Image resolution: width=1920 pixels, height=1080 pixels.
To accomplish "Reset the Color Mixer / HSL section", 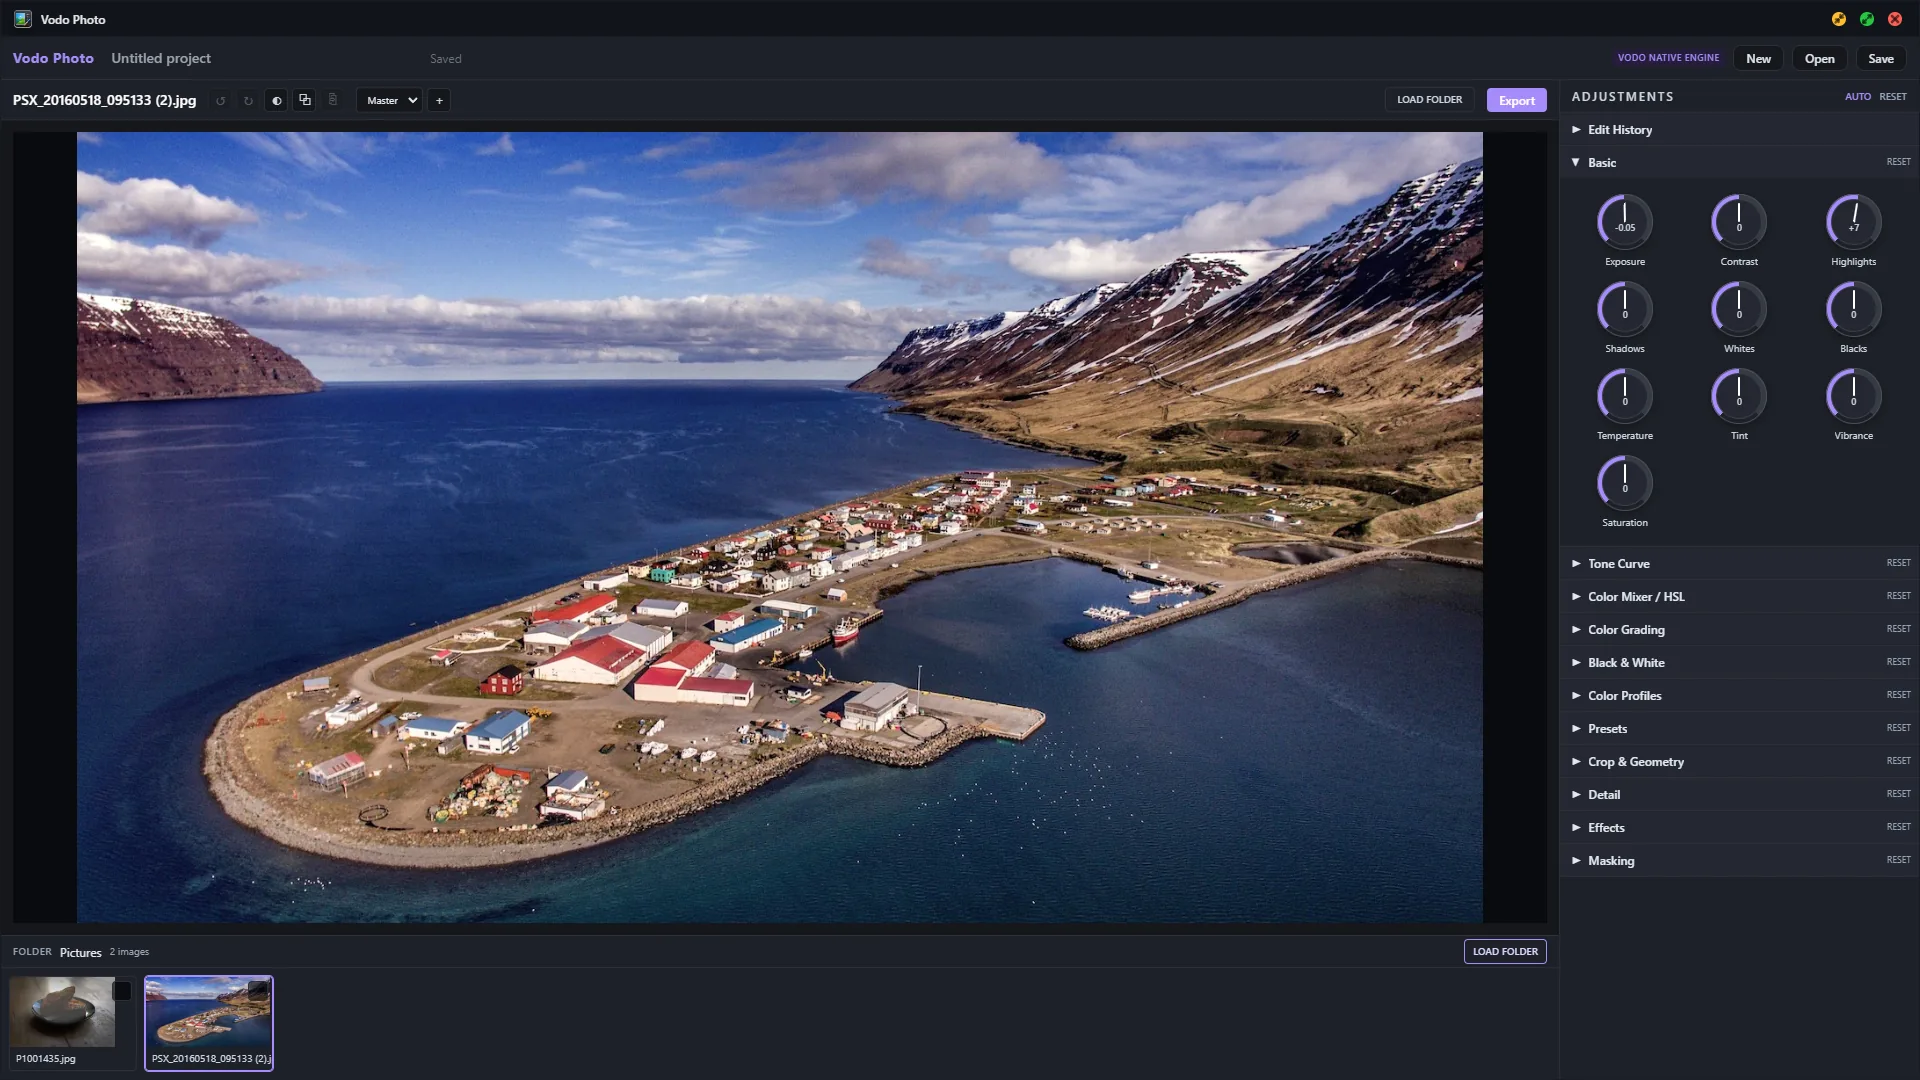I will pyautogui.click(x=1898, y=596).
